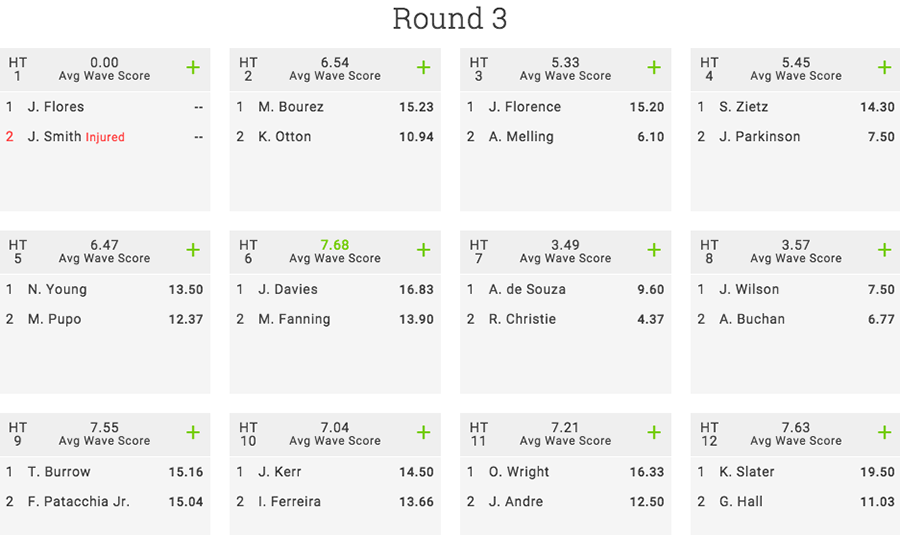Open Heat 3 plus icon
The height and width of the screenshot is (535, 900).
click(654, 68)
